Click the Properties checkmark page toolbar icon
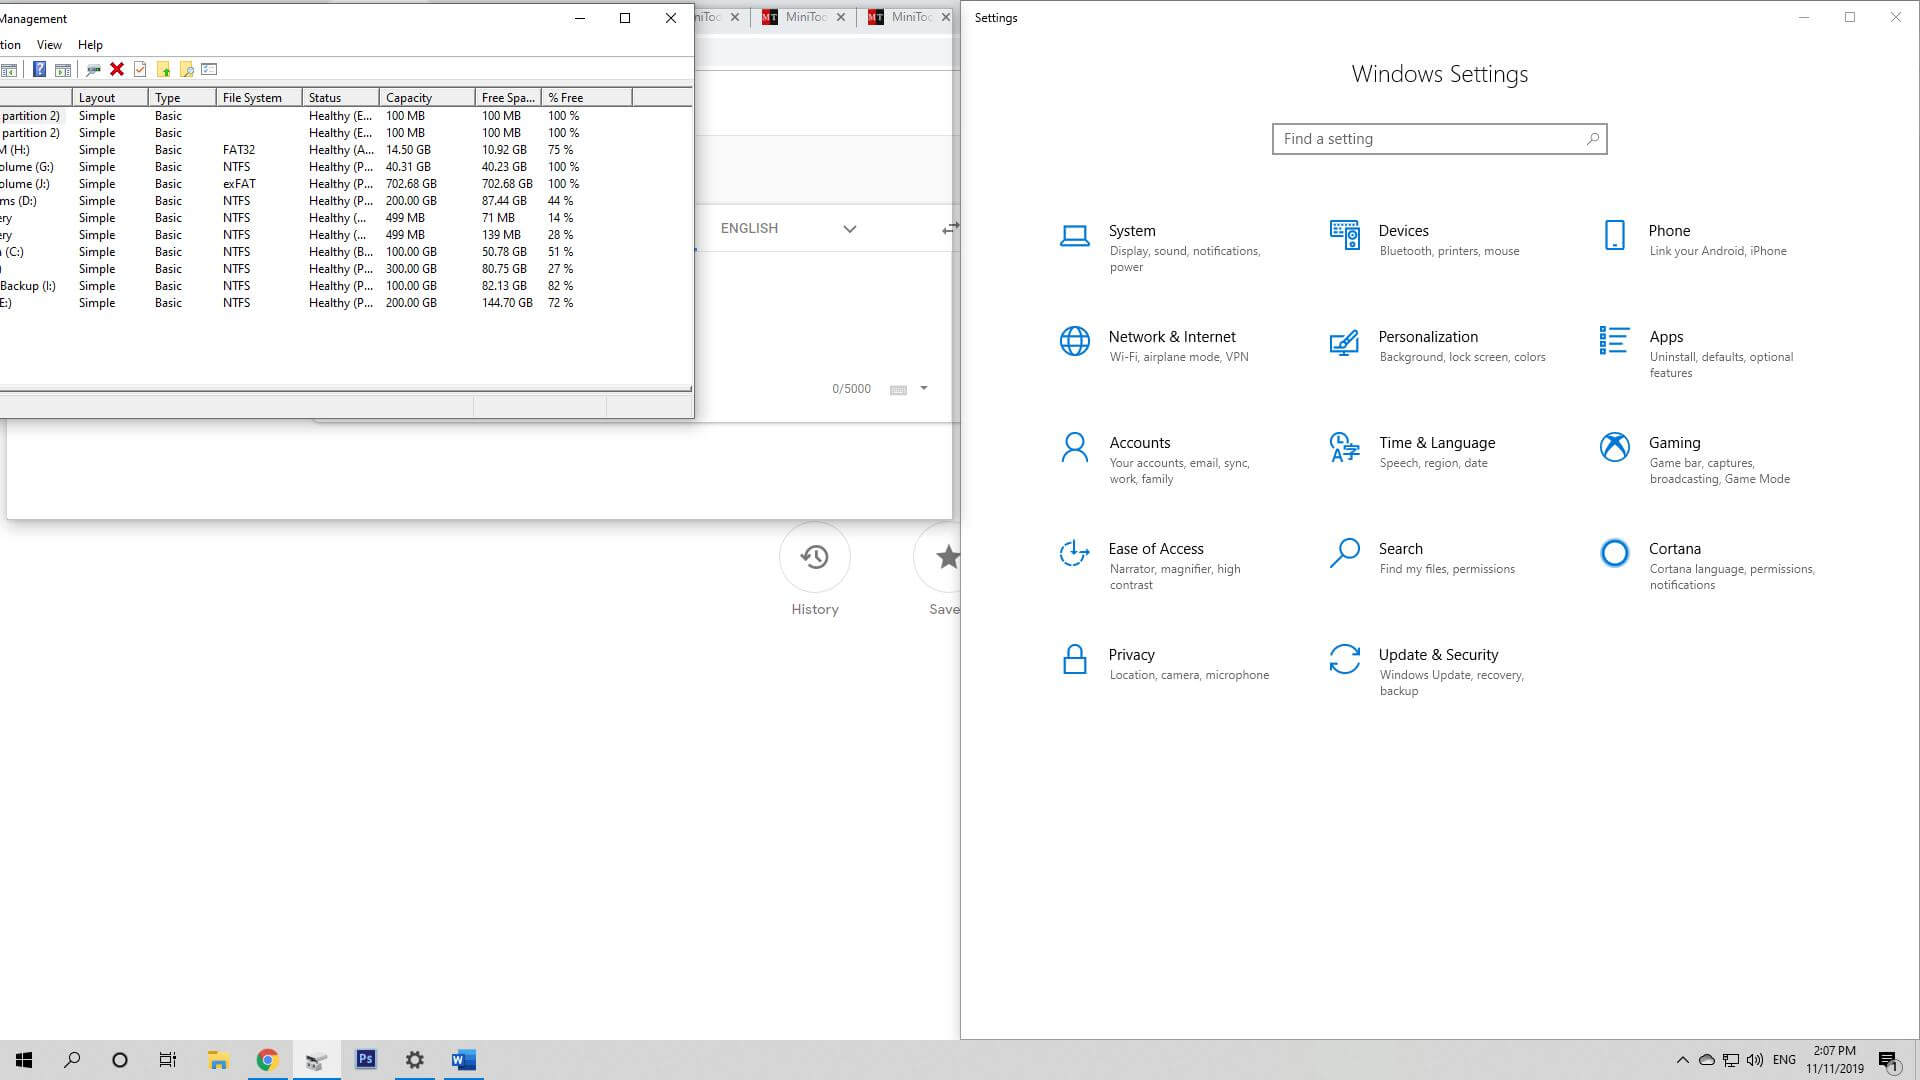The image size is (1920, 1080). click(140, 69)
